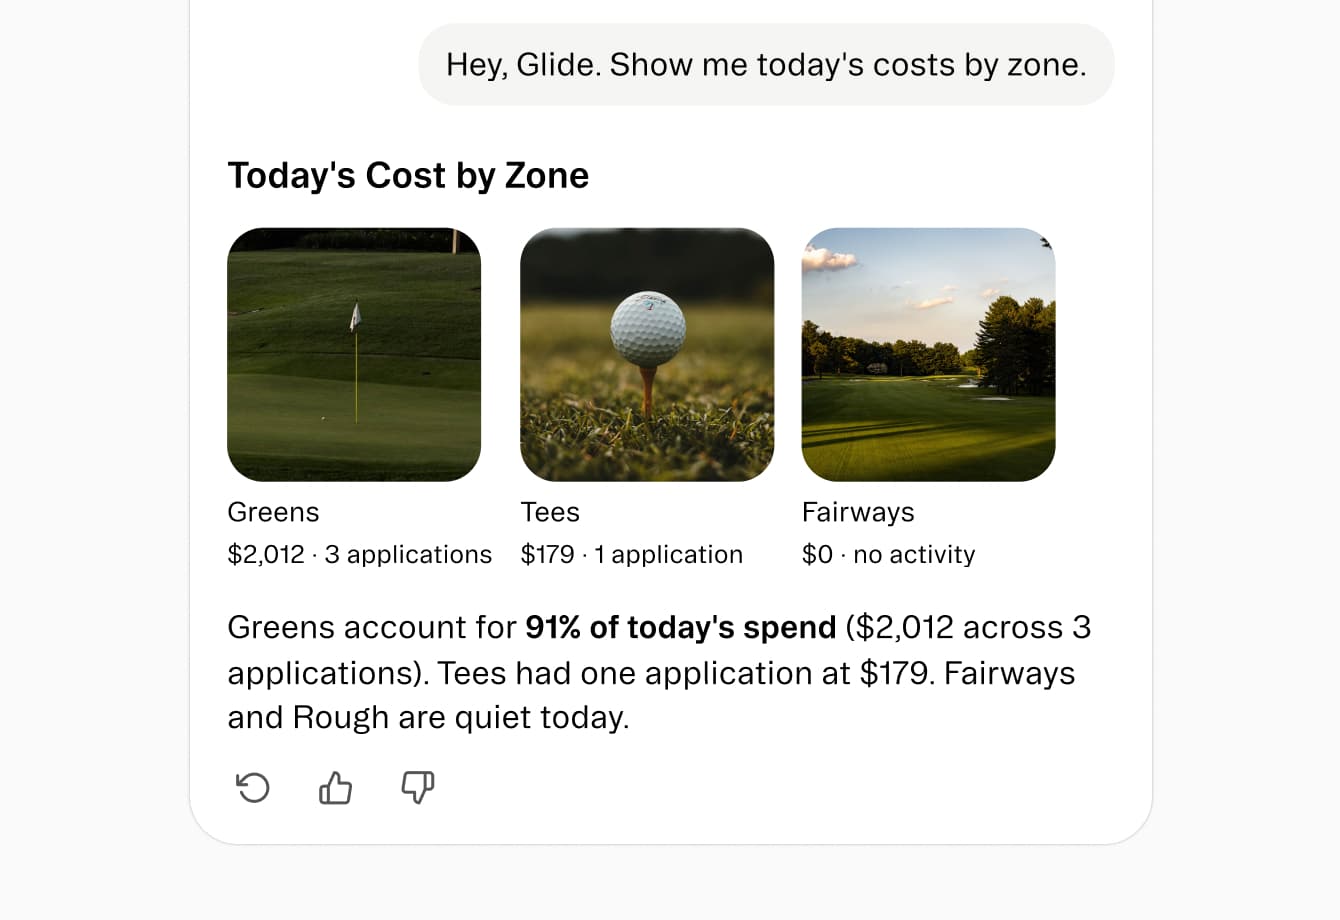Click the $179 · 1 application caption

[x=632, y=555]
